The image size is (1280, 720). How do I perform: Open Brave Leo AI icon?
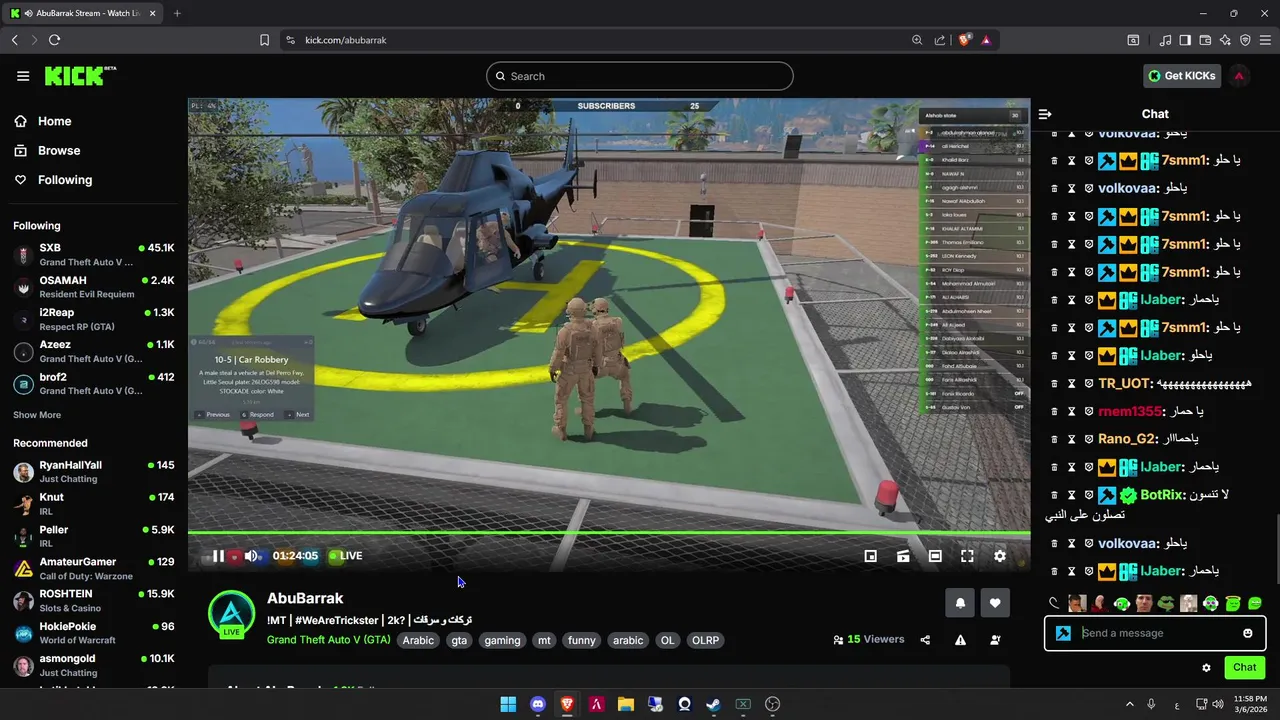[1225, 40]
